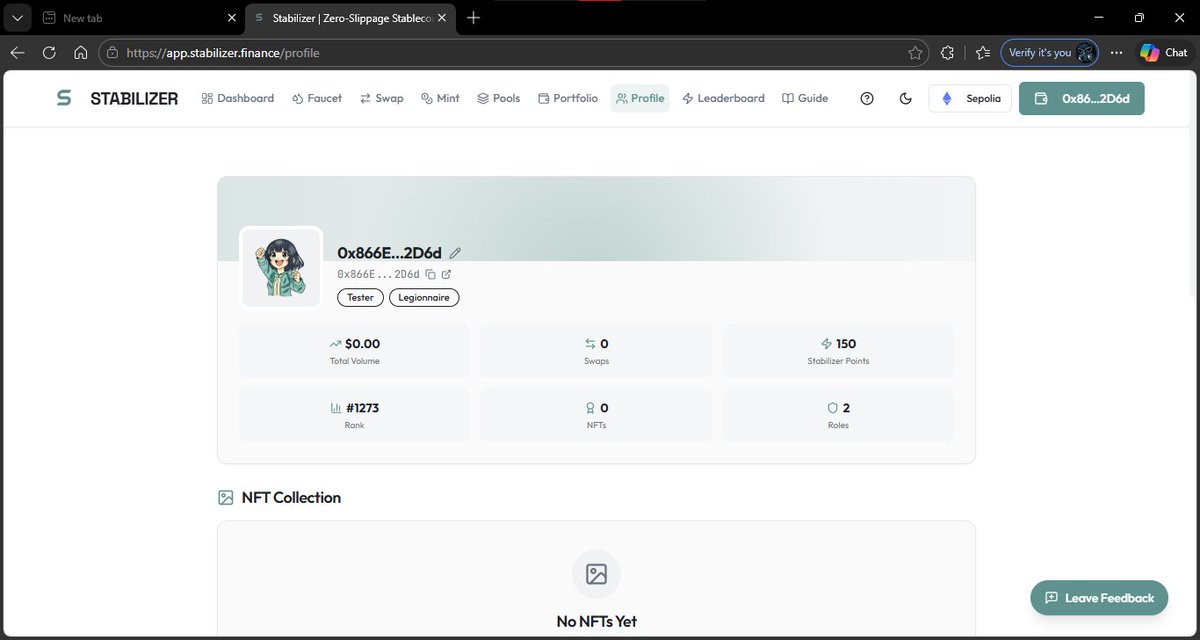The width and height of the screenshot is (1200, 640).
Task: Click the NFT Collection heading icon
Action: click(x=226, y=498)
